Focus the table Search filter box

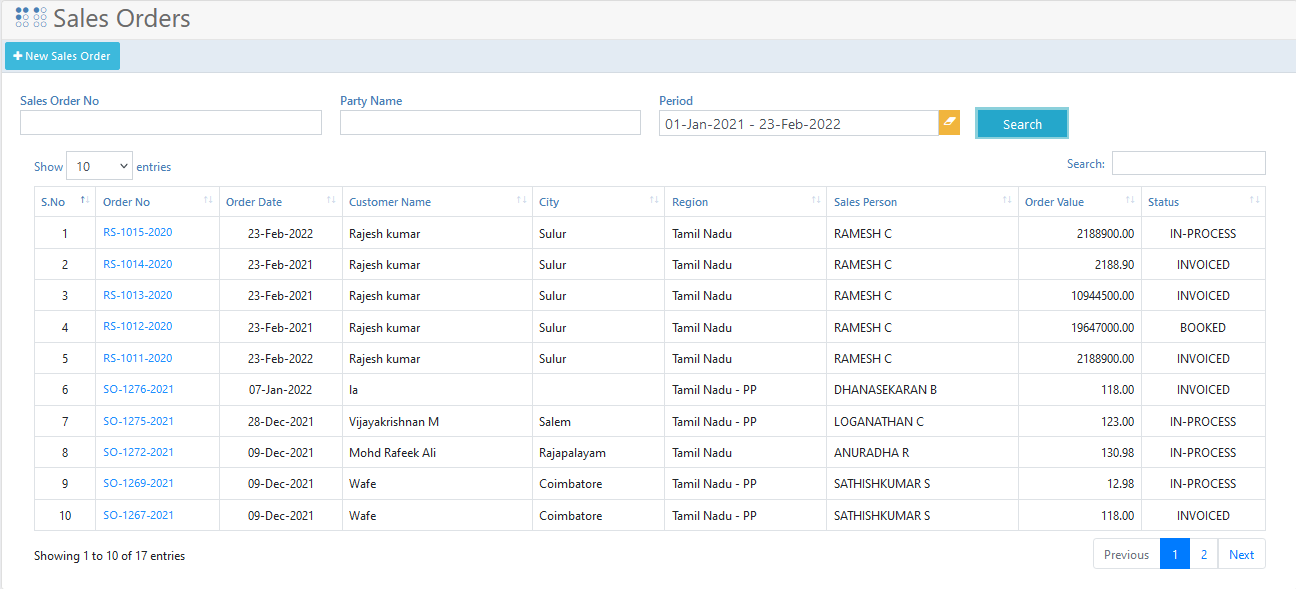click(1188, 163)
